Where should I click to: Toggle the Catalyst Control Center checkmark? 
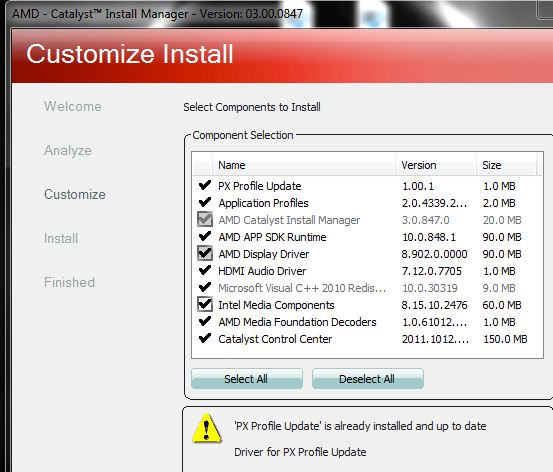coord(205,338)
